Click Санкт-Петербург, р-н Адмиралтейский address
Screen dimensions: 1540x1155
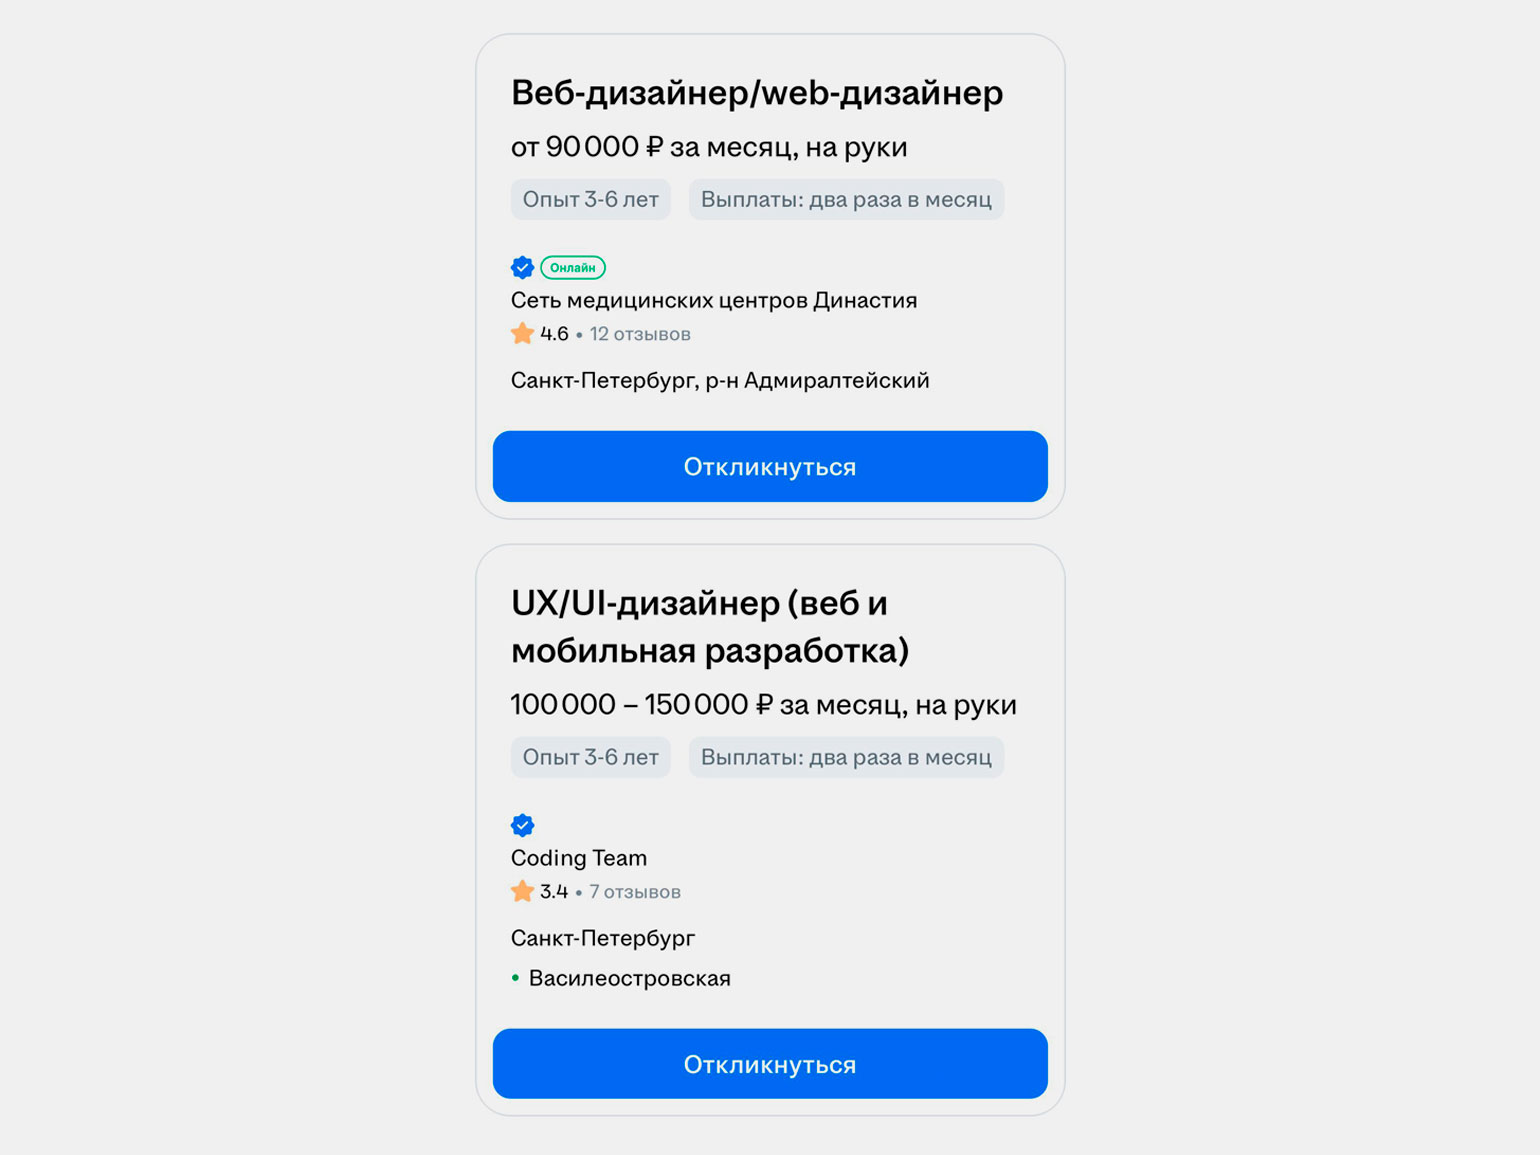pyautogui.click(x=719, y=380)
